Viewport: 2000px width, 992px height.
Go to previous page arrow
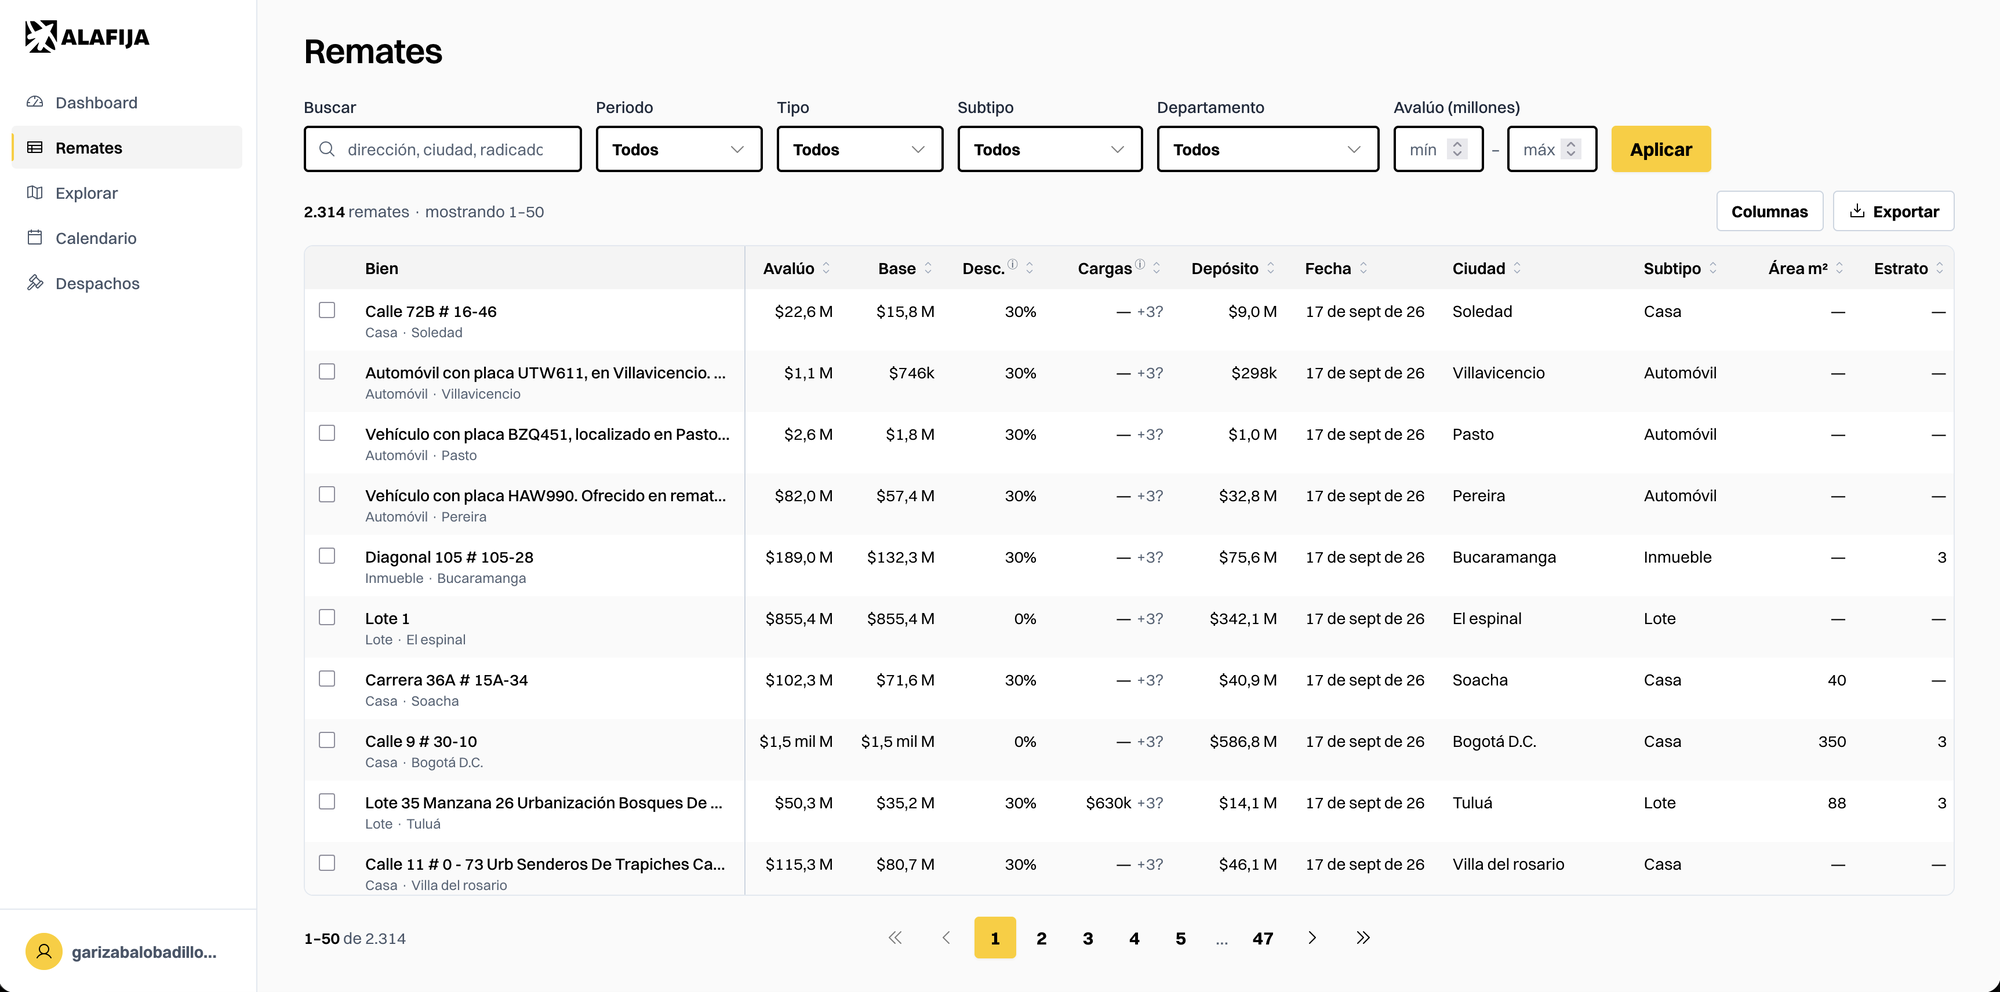tap(946, 938)
